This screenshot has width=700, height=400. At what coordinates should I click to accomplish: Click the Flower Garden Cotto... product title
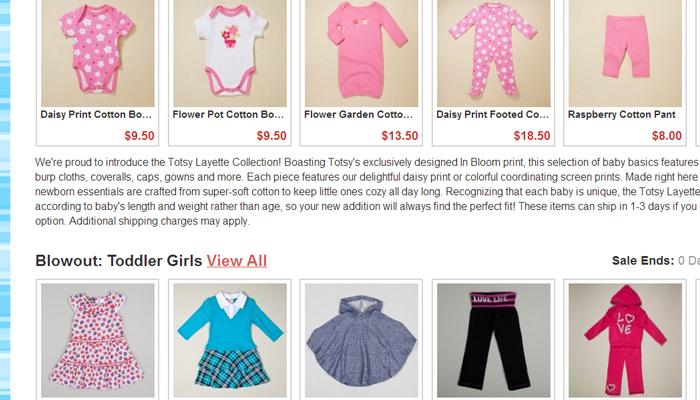tap(358, 115)
